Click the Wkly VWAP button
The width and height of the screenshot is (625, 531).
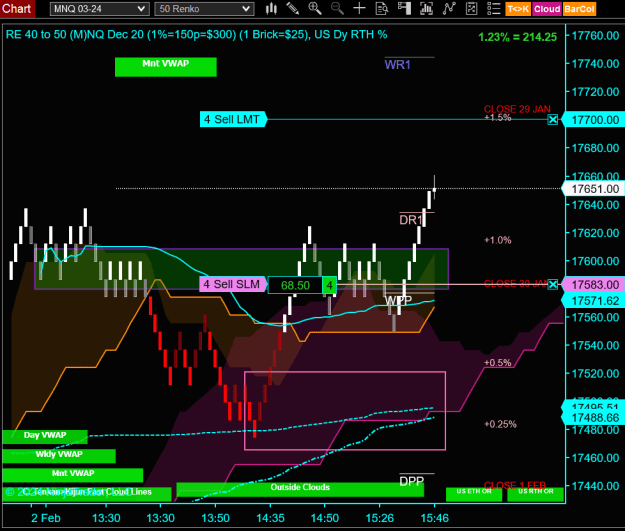[x=59, y=456]
